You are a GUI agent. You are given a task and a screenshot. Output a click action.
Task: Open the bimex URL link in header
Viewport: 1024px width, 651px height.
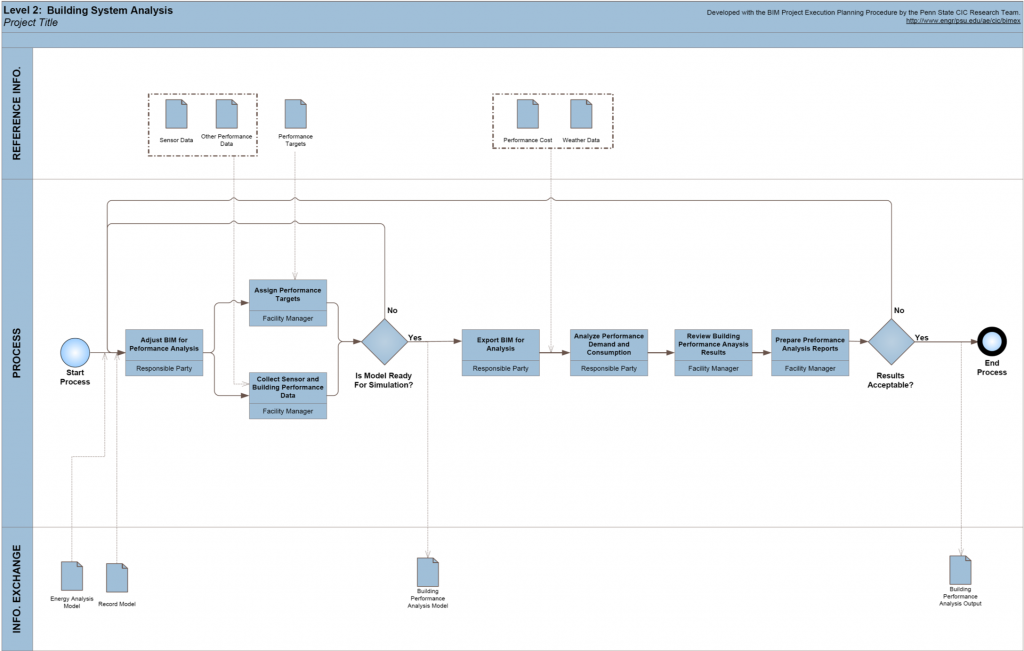coord(961,21)
